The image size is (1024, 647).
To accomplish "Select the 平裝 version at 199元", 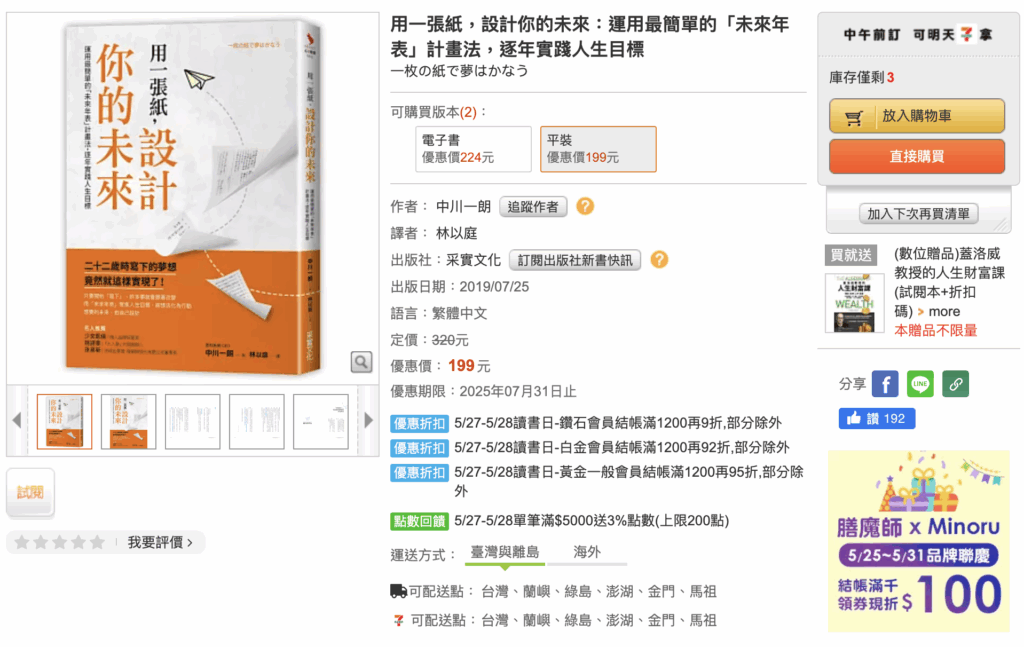I will pos(598,149).
